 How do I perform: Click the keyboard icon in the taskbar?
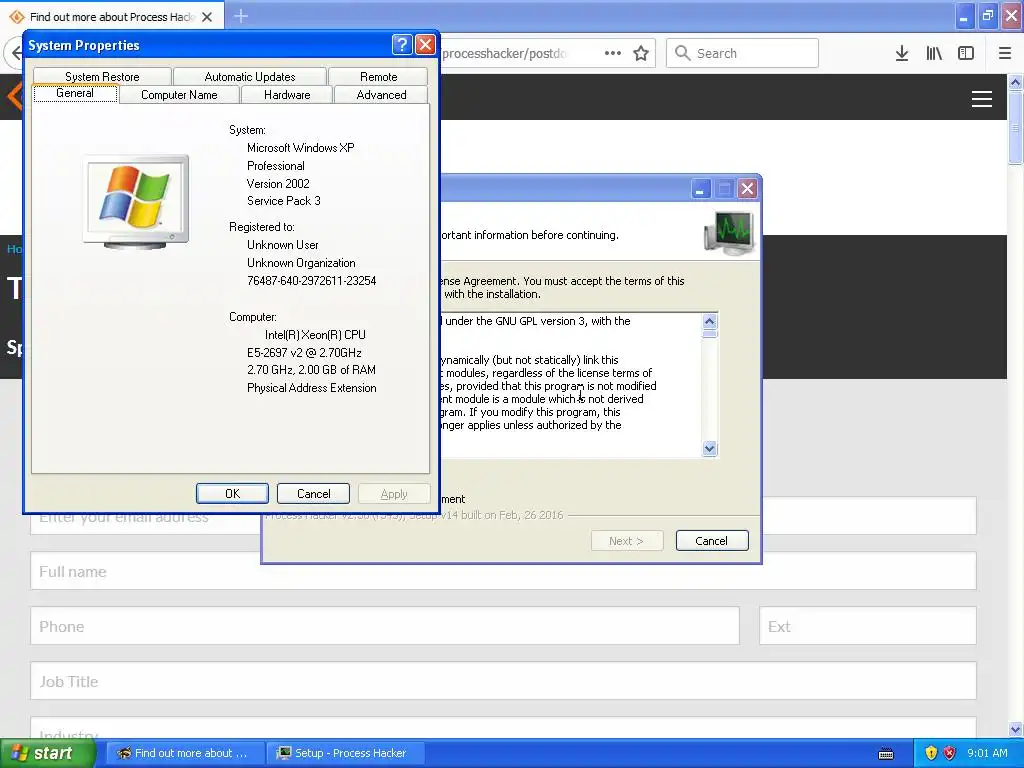point(886,754)
